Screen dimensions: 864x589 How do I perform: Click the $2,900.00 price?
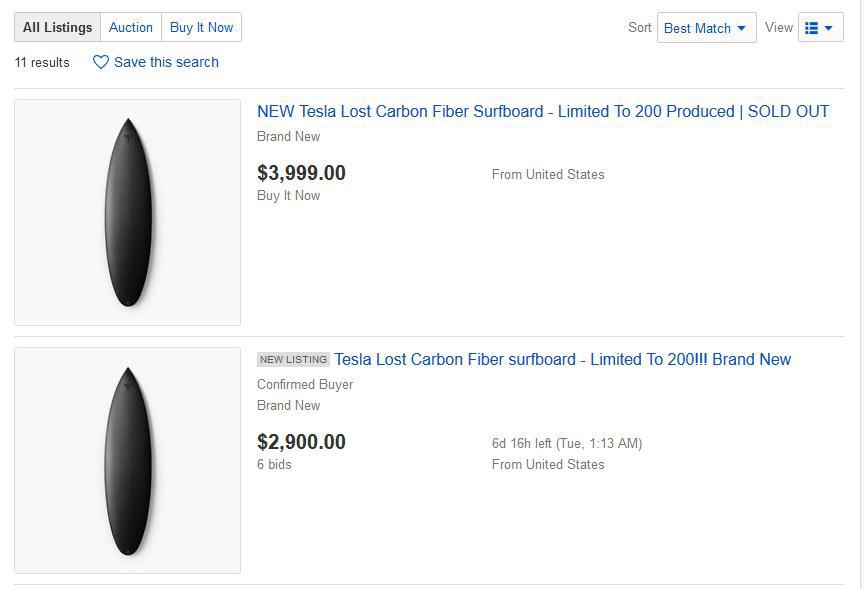coord(301,442)
